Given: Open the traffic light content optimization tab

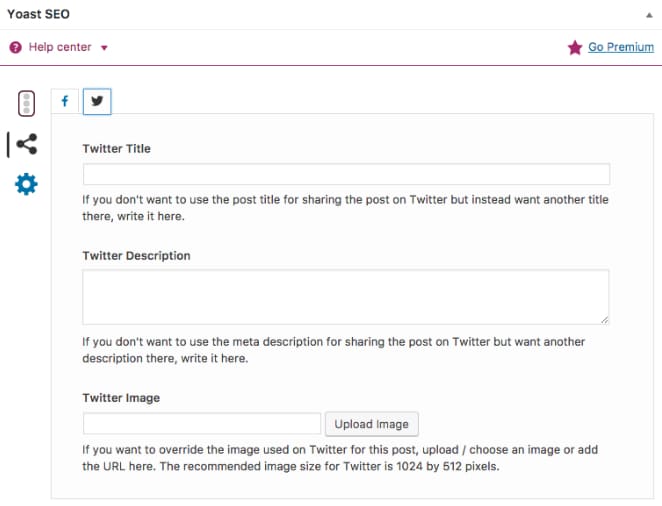Looking at the screenshot, I should (27, 103).
